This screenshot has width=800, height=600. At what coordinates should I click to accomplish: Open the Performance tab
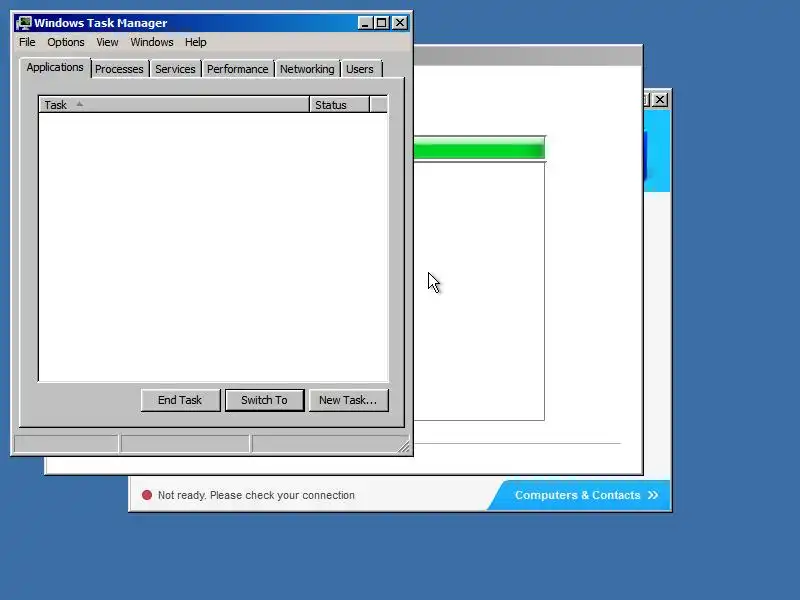coord(237,69)
